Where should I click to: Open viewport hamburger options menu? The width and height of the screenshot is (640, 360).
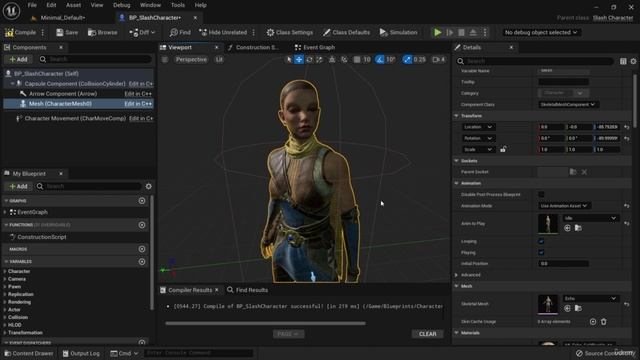point(165,60)
